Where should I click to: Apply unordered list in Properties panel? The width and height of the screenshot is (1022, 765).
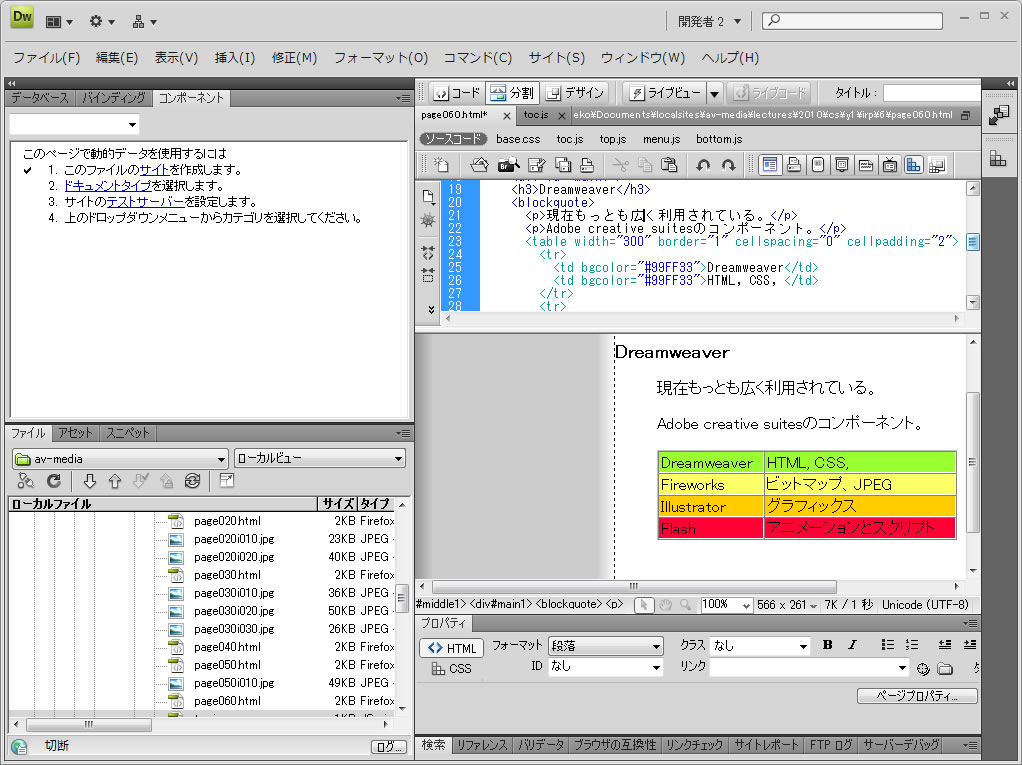pyautogui.click(x=887, y=645)
